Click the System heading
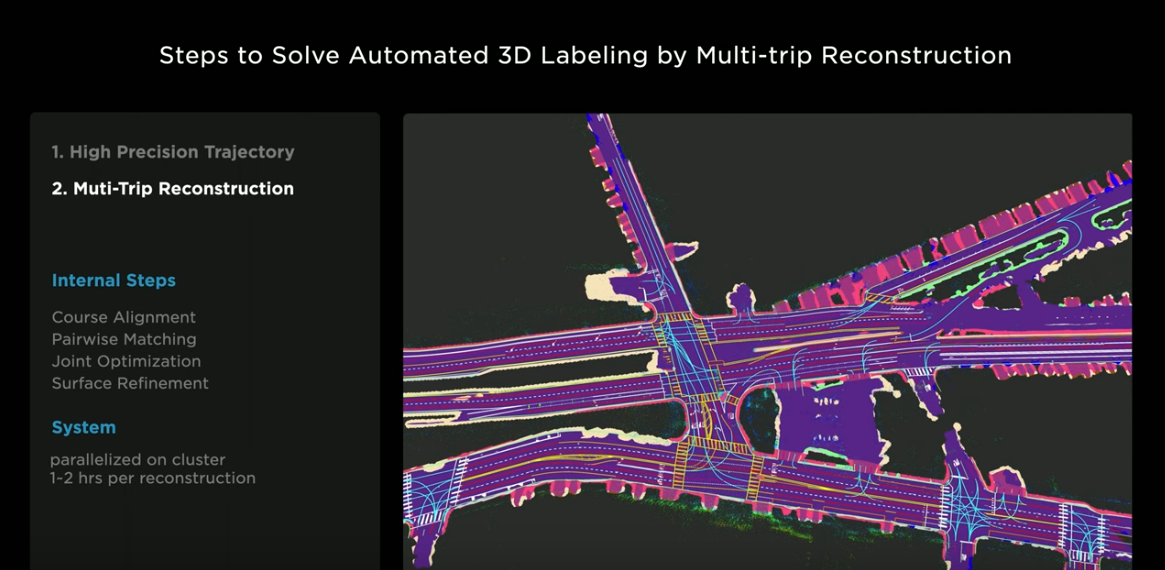 pos(83,428)
